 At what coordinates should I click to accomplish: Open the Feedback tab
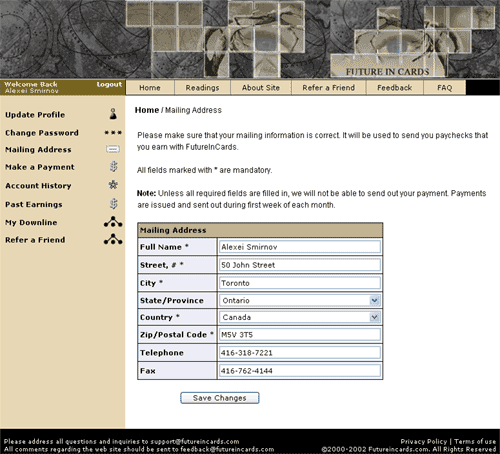(395, 88)
